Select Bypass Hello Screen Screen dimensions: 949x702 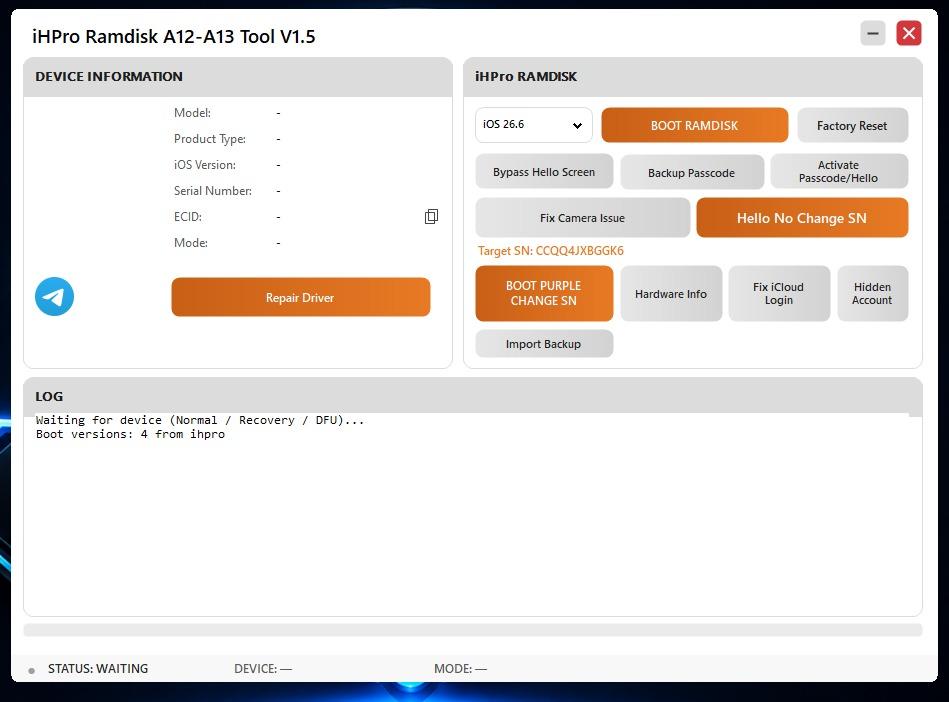coord(544,172)
